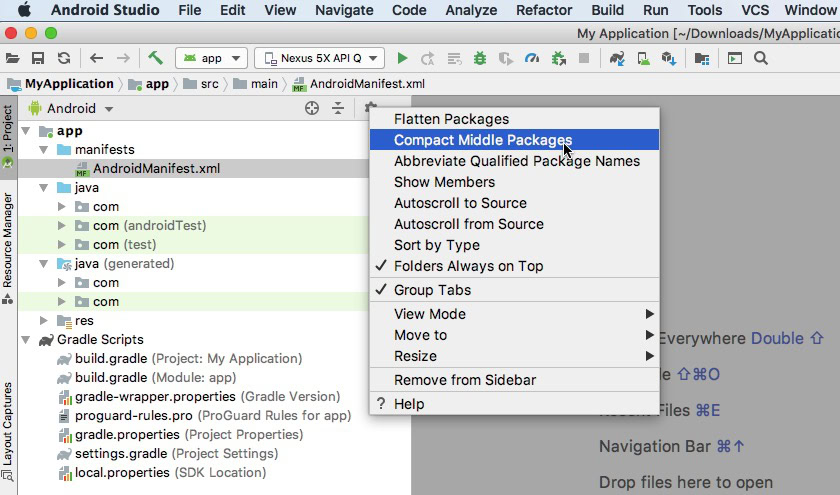Screen dimensions: 840x495
Task: Launch the profiler gauge icon
Action: click(x=532, y=58)
